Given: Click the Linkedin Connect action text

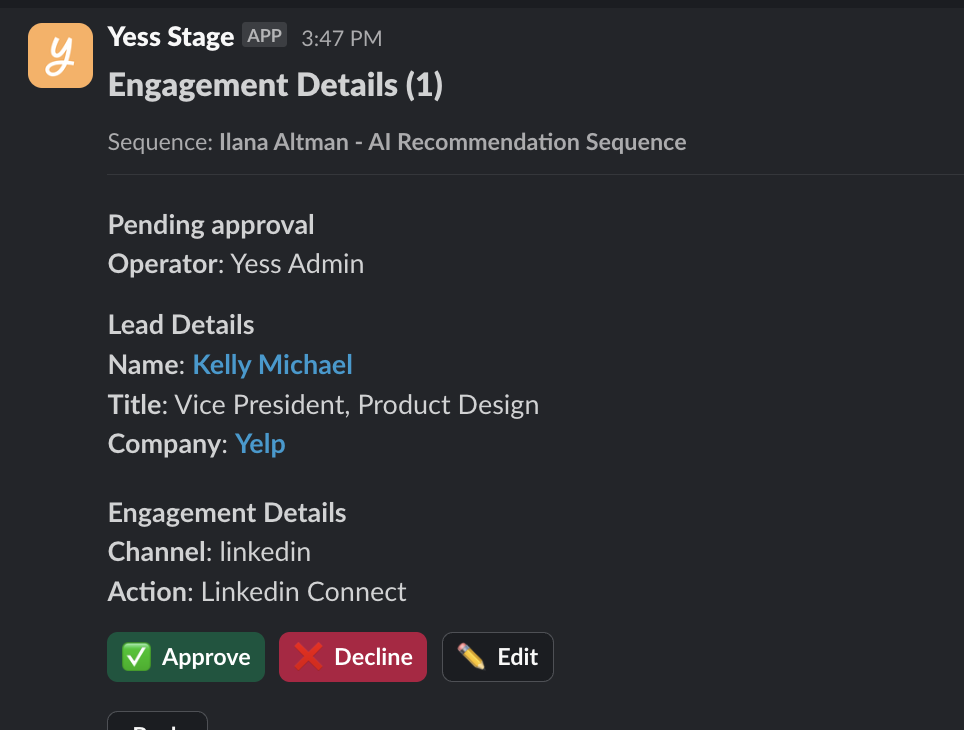Looking at the screenshot, I should (x=303, y=592).
